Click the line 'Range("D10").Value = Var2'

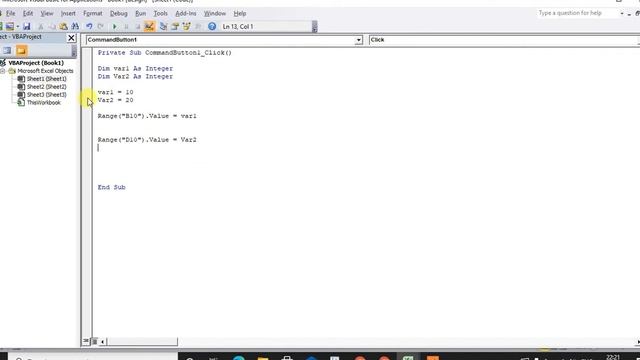click(x=147, y=140)
